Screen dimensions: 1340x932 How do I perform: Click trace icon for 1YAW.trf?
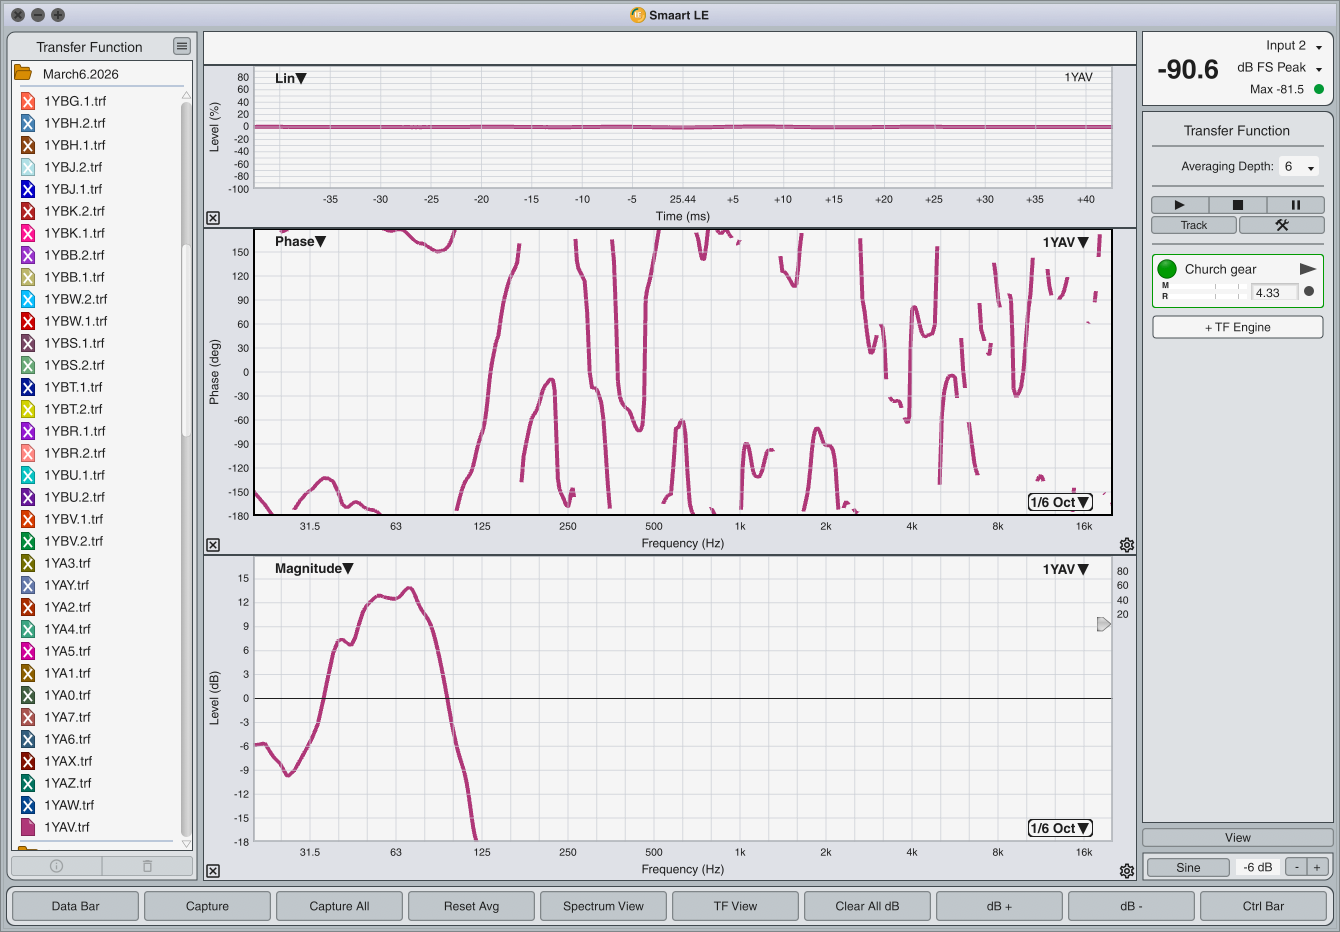(28, 805)
